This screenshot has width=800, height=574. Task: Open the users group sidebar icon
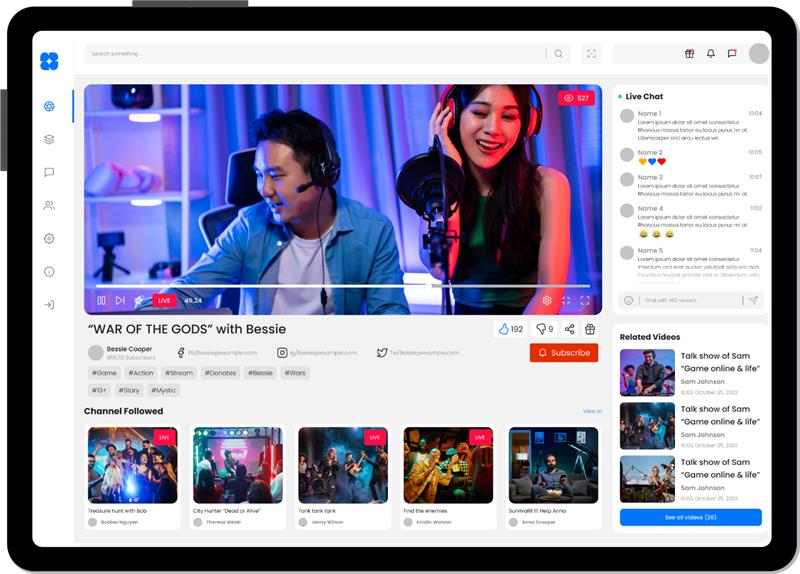49,206
